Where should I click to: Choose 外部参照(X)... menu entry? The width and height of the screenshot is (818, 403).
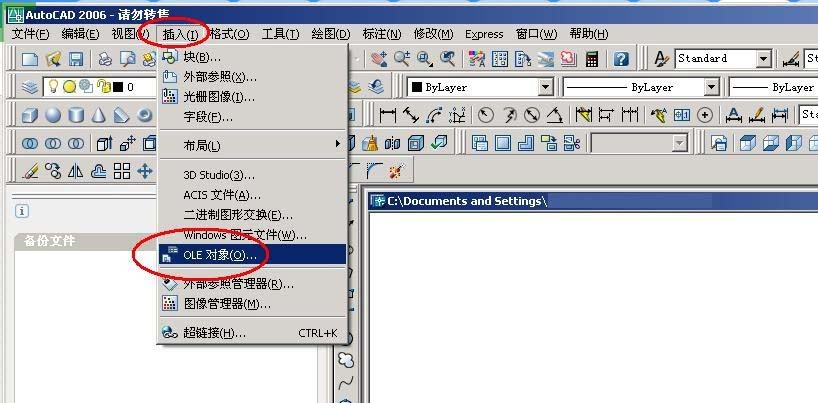point(252,77)
